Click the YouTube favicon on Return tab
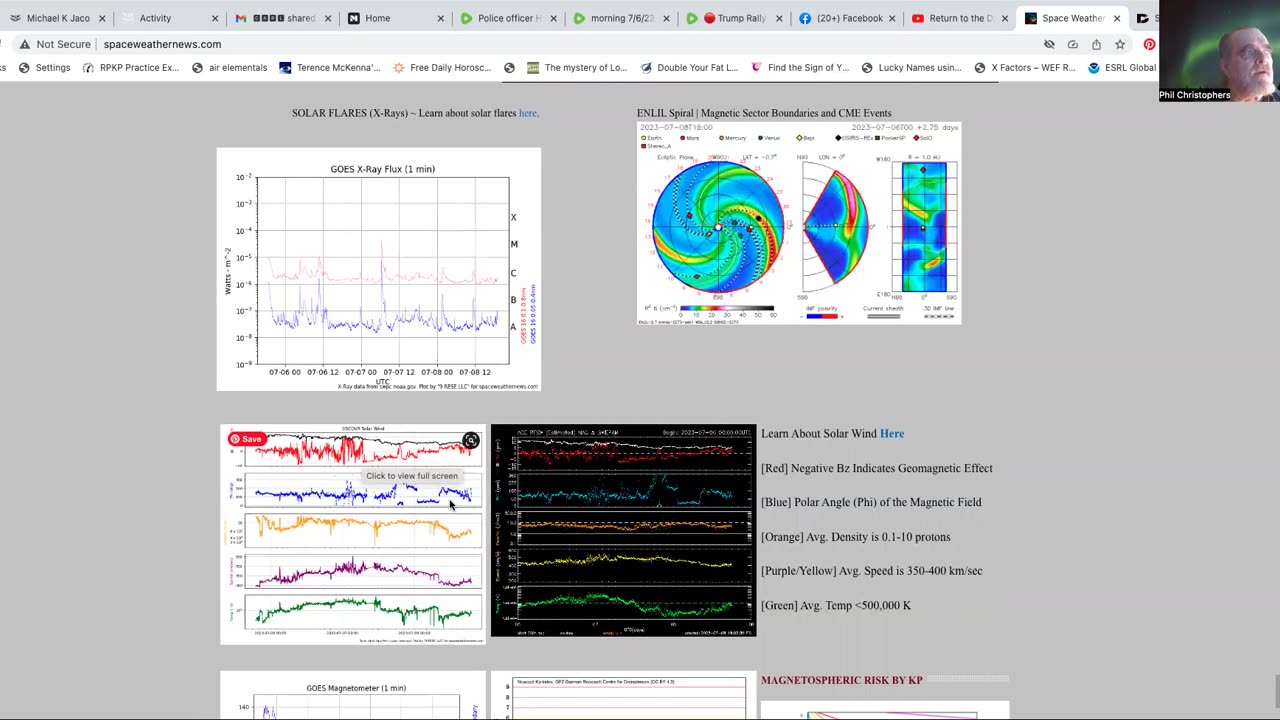1280x720 pixels. [x=918, y=18]
